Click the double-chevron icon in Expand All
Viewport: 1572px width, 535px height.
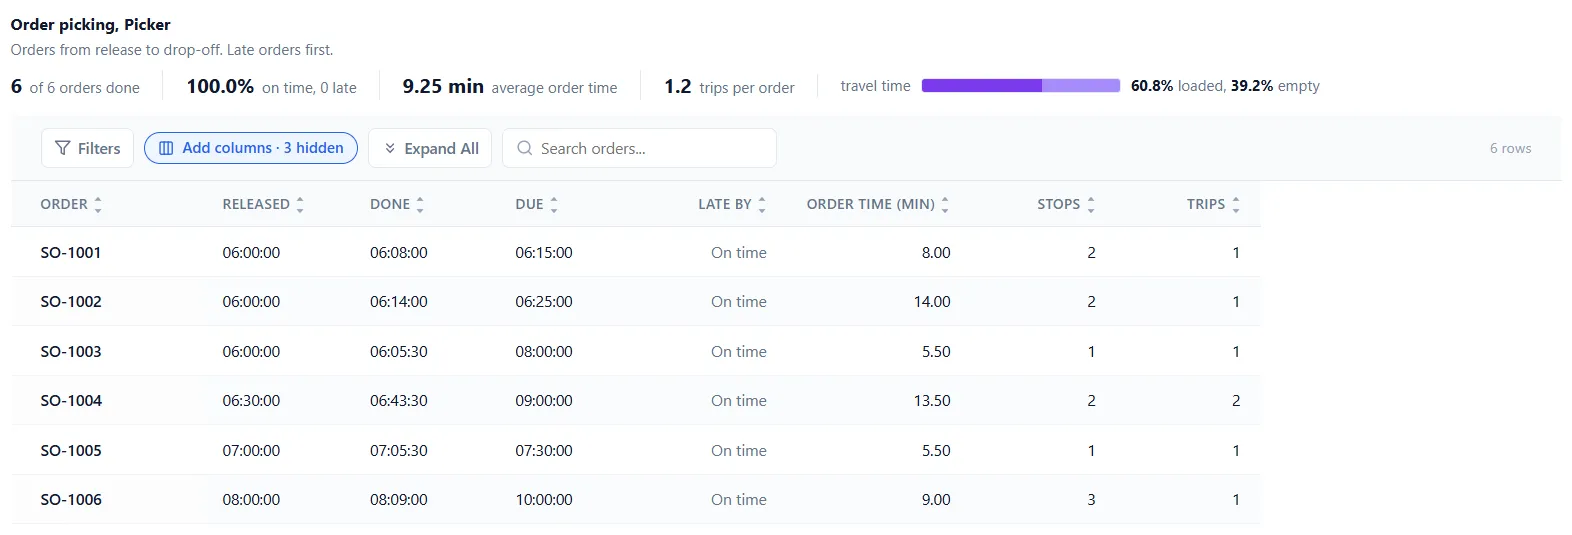click(390, 148)
